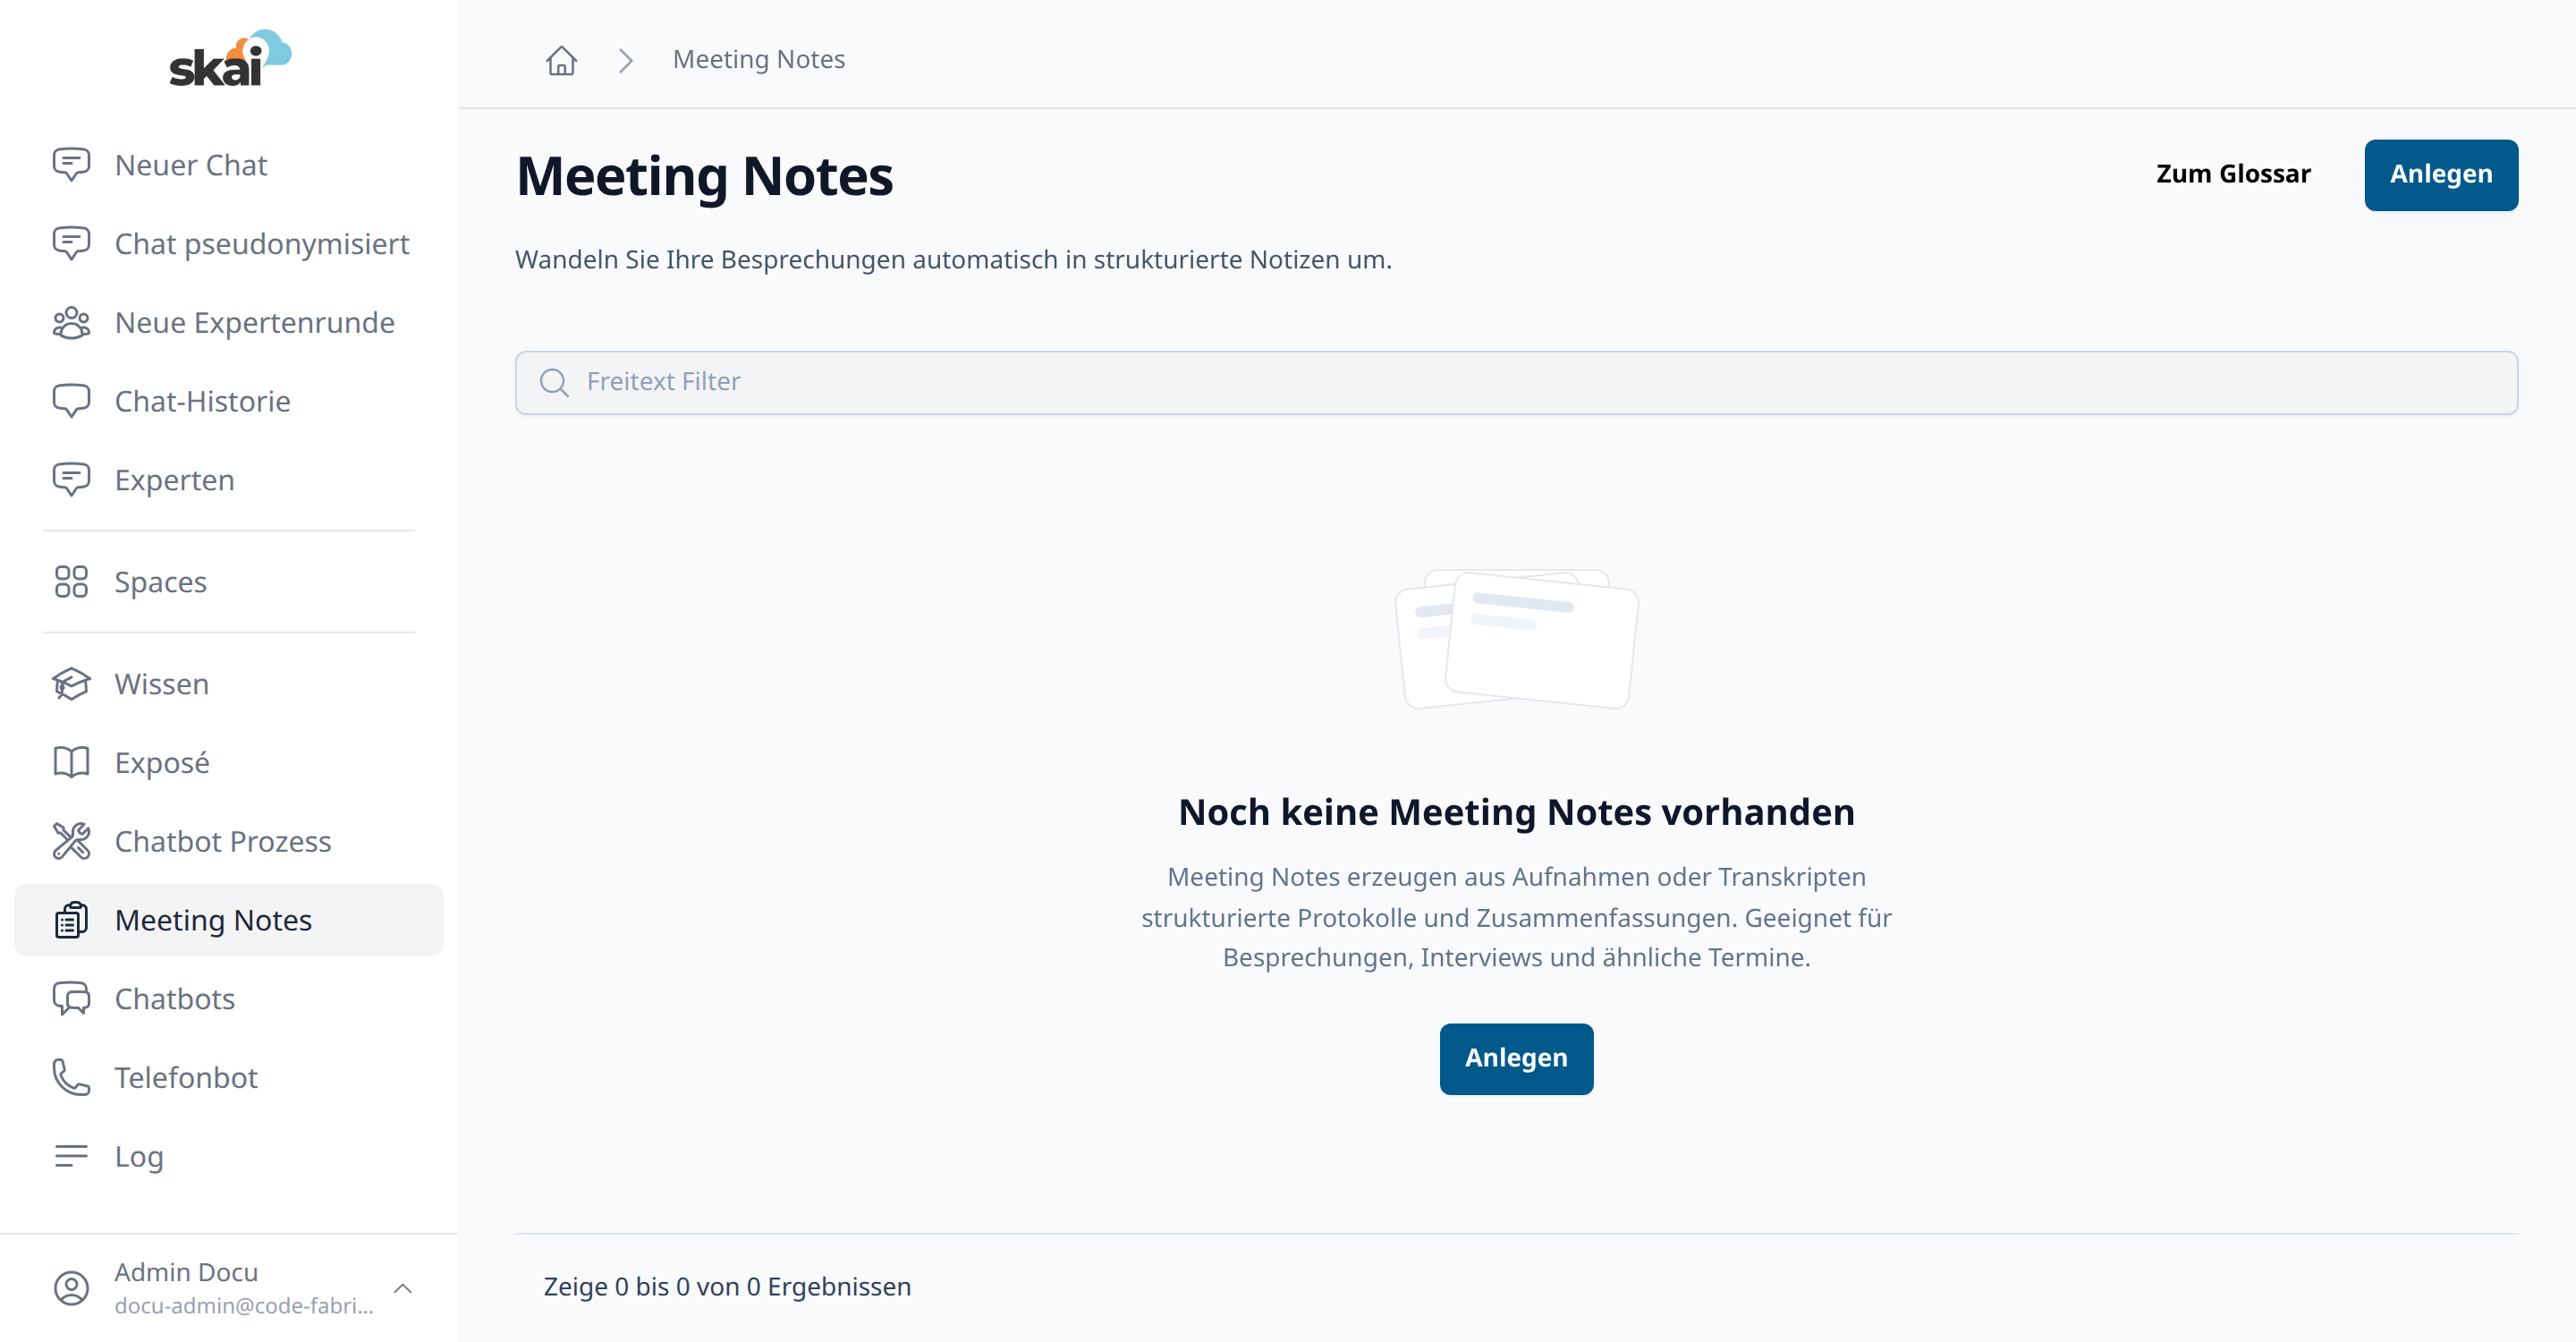Open the Log menu entry
This screenshot has height=1342, width=2576.
point(229,1156)
